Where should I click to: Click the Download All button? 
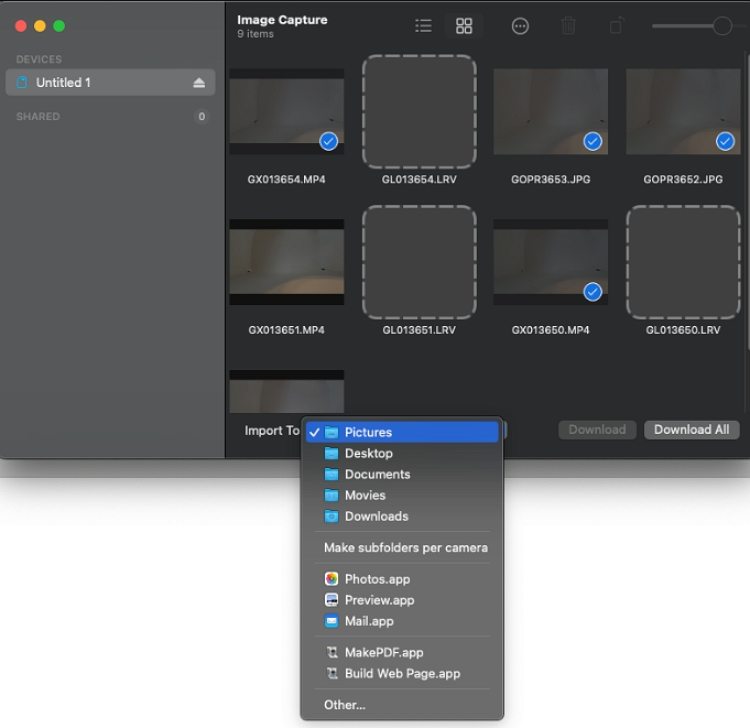[x=691, y=430]
